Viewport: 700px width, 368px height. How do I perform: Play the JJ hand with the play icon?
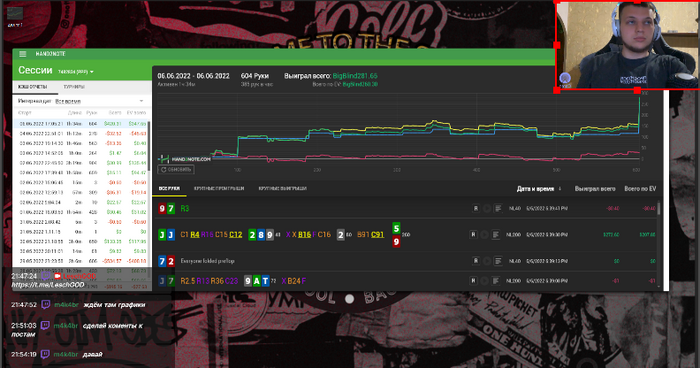click(484, 234)
